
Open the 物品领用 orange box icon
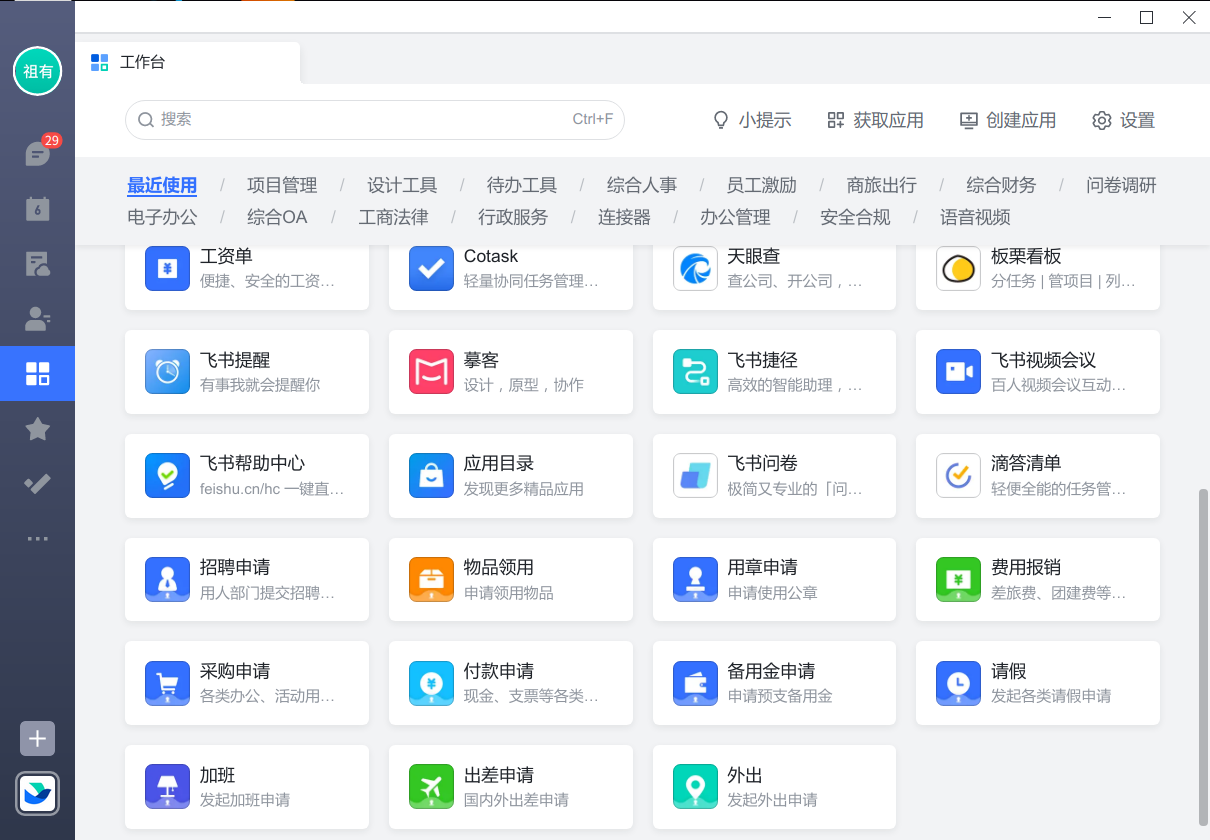tap(431, 580)
